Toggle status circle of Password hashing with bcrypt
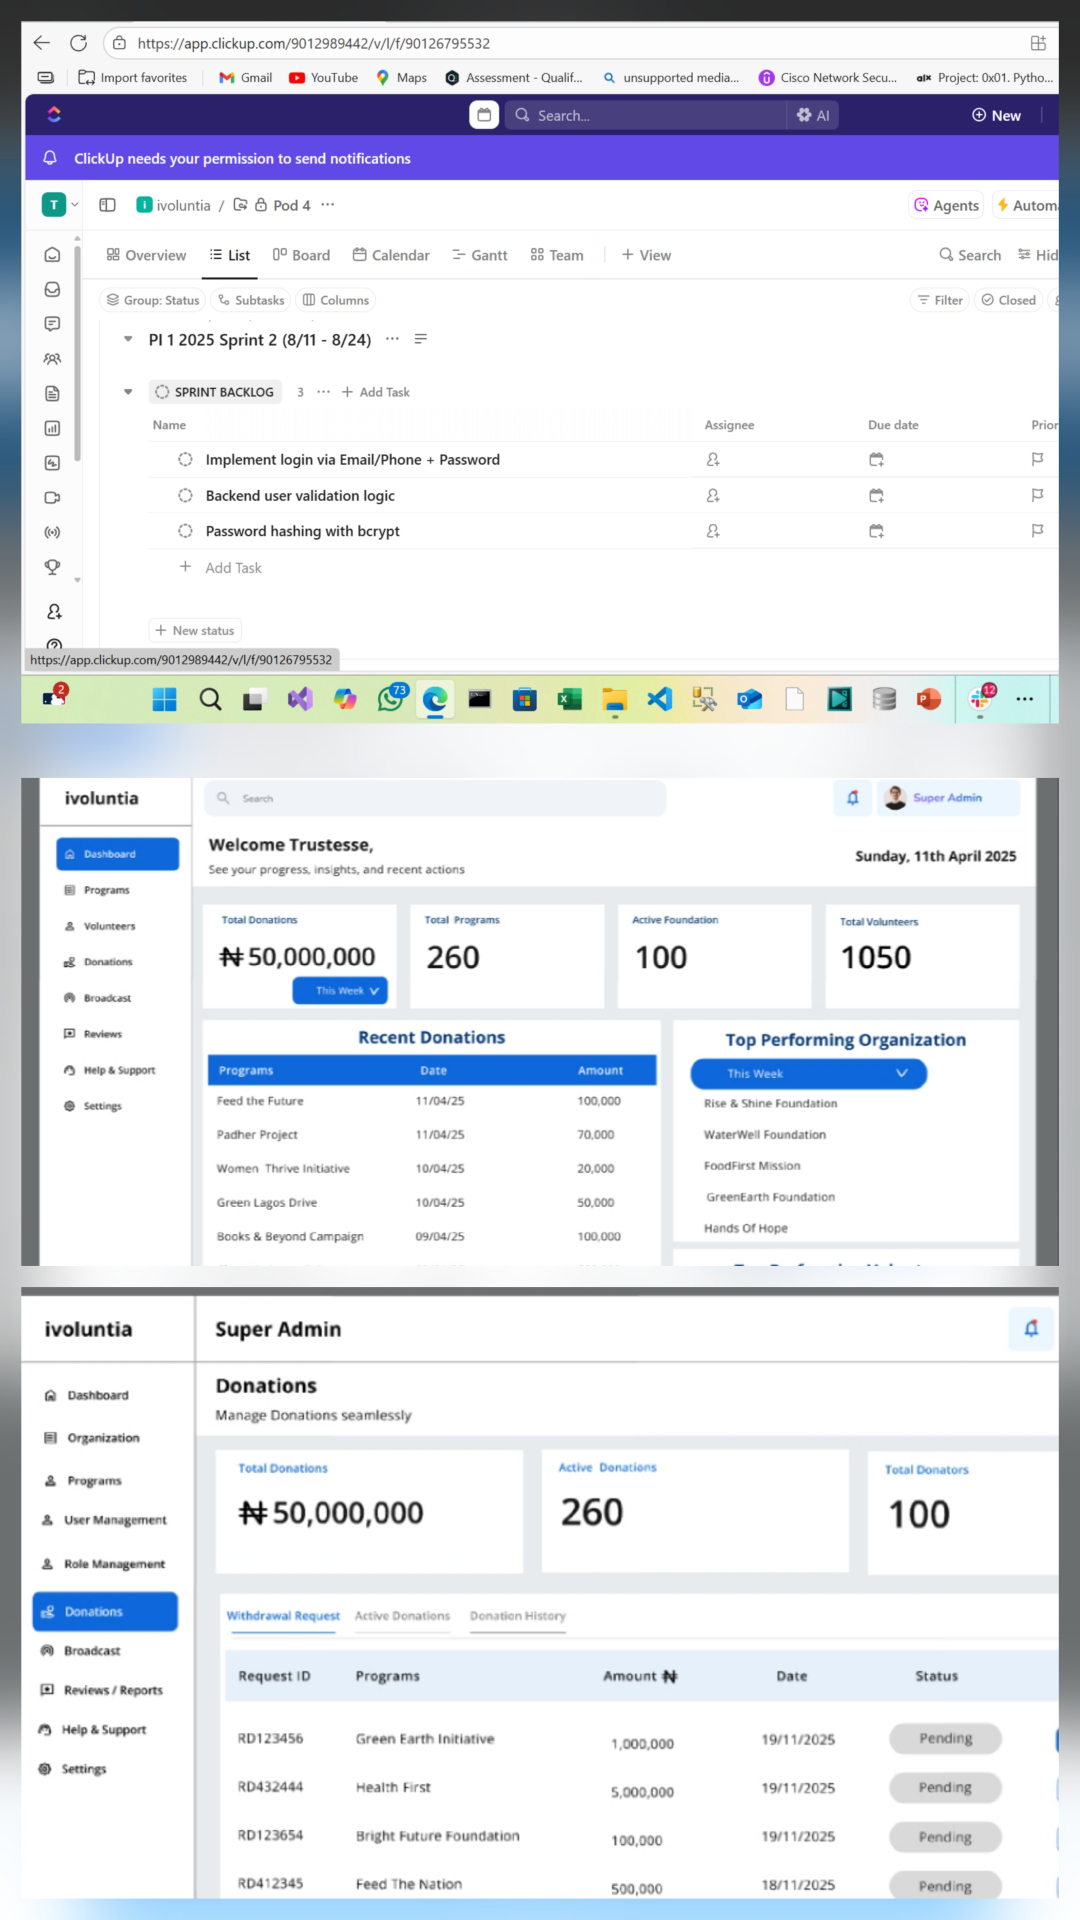 185,531
